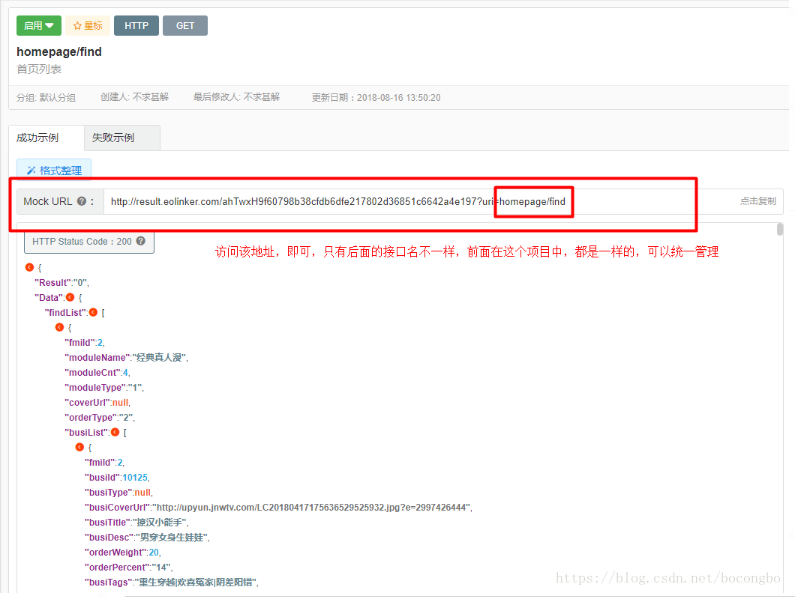The height and width of the screenshot is (597, 795).
Task: Click the "orderType":"2" line
Action: [x=99, y=417]
